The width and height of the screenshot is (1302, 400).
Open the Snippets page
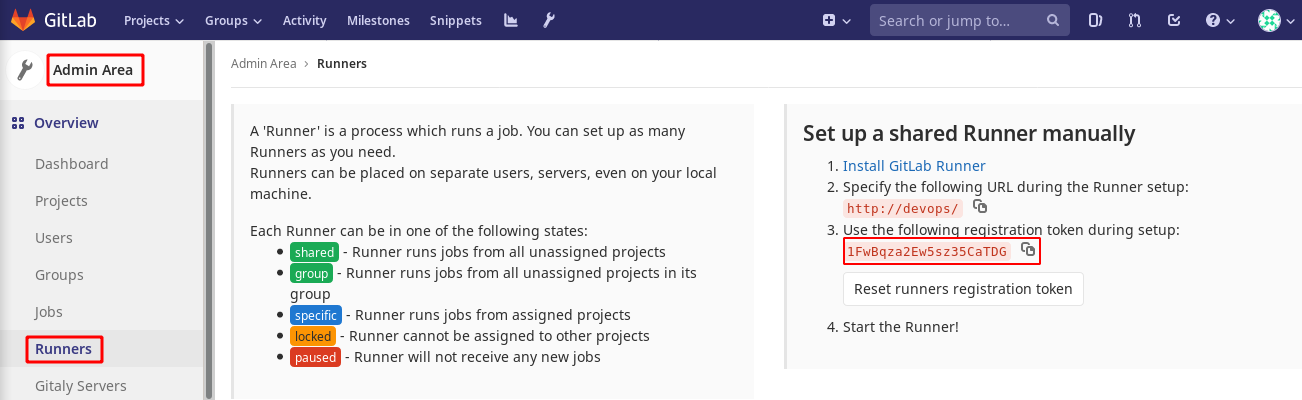pyautogui.click(x=455, y=20)
